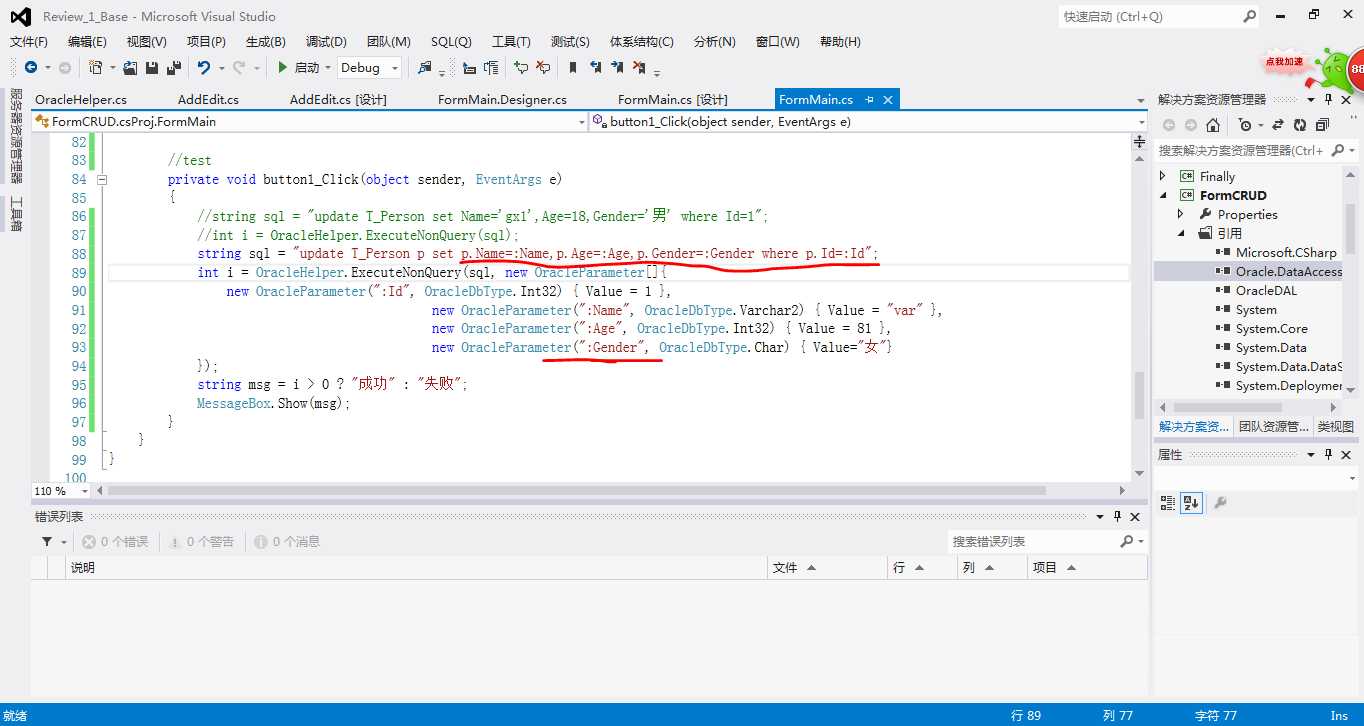The width and height of the screenshot is (1364, 726).
Task: Toggle the 0 个消息 messages filter
Action: pyautogui.click(x=287, y=541)
